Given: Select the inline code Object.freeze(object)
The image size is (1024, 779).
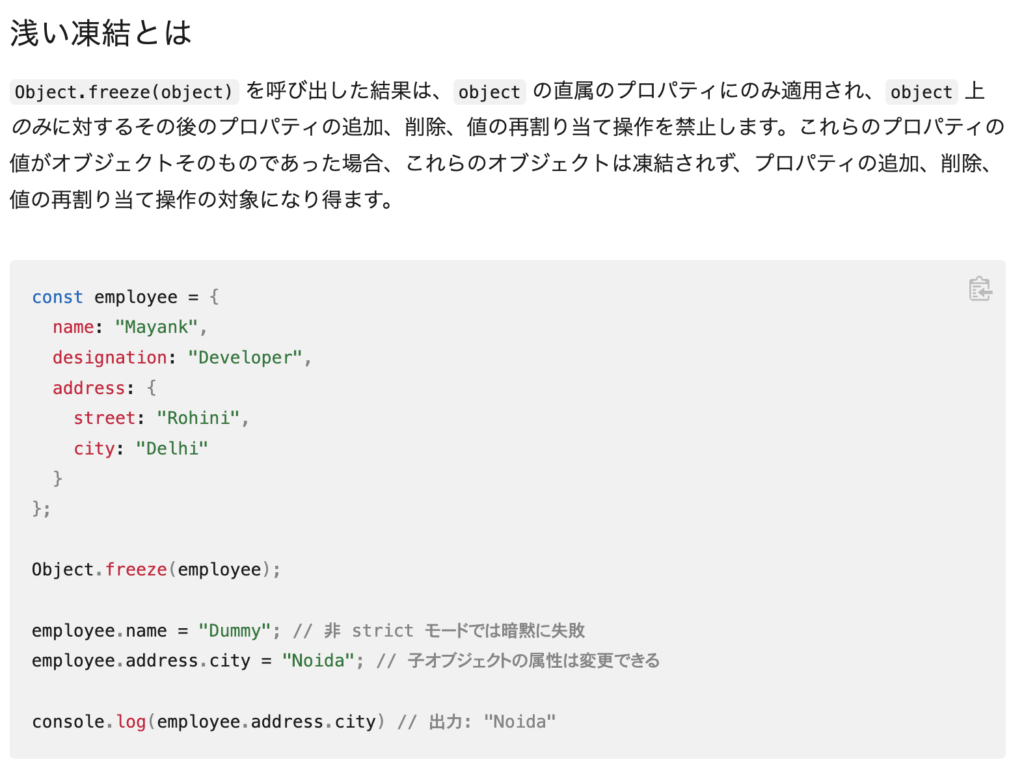Looking at the screenshot, I should pyautogui.click(x=123, y=92).
